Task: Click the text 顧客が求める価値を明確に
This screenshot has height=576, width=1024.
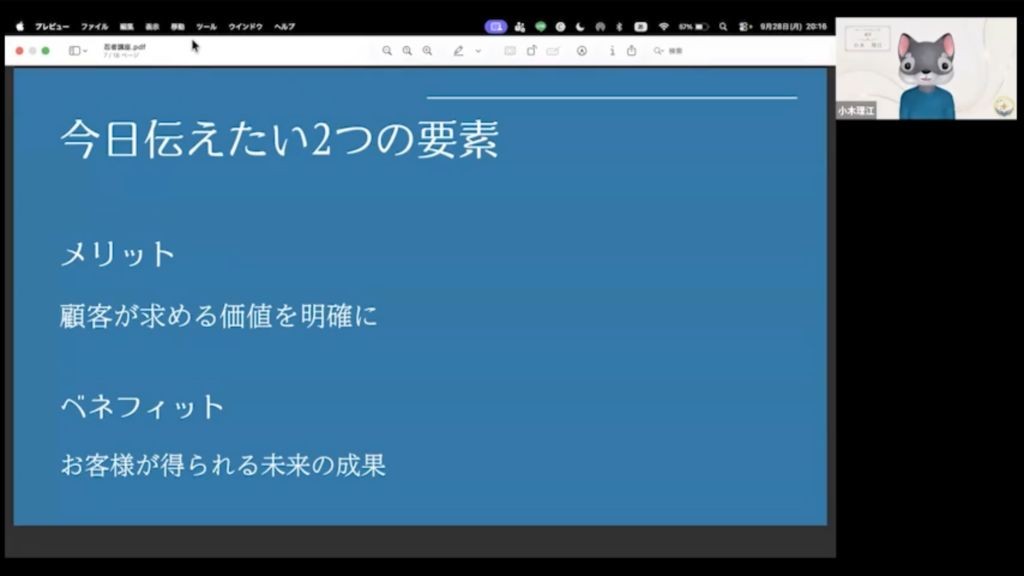Action: (219, 315)
